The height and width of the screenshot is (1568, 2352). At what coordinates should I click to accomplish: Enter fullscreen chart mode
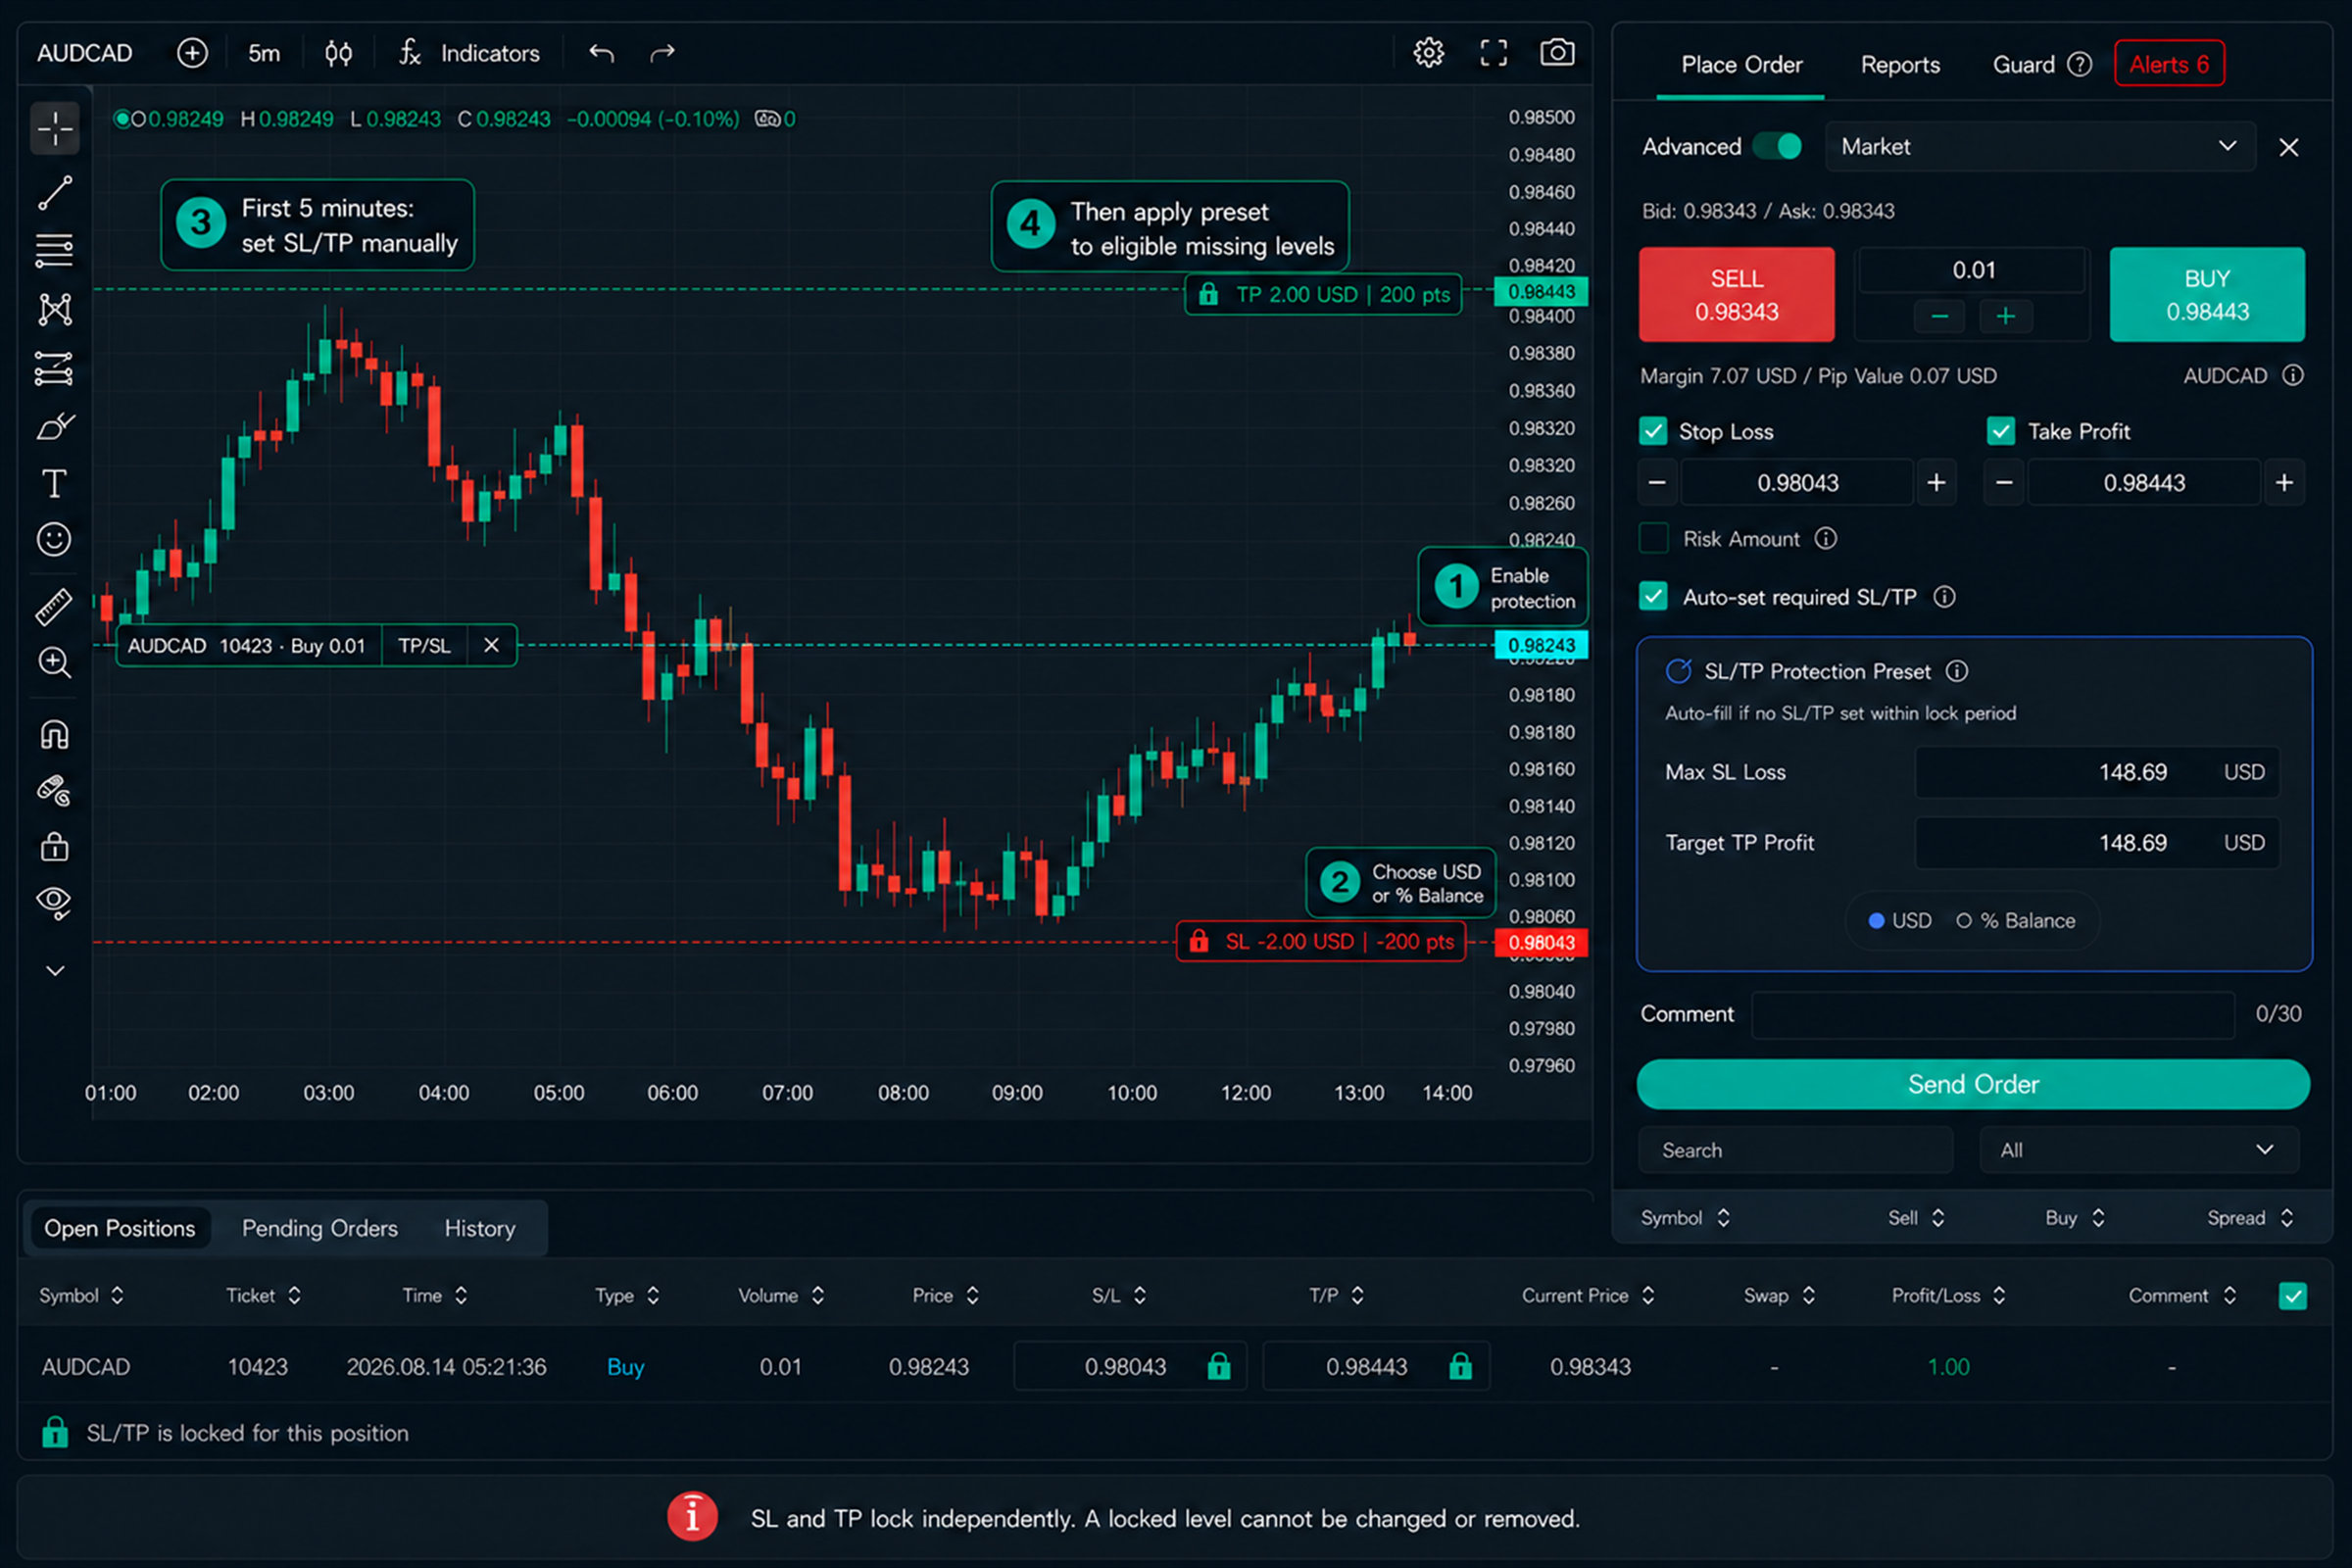point(1493,52)
